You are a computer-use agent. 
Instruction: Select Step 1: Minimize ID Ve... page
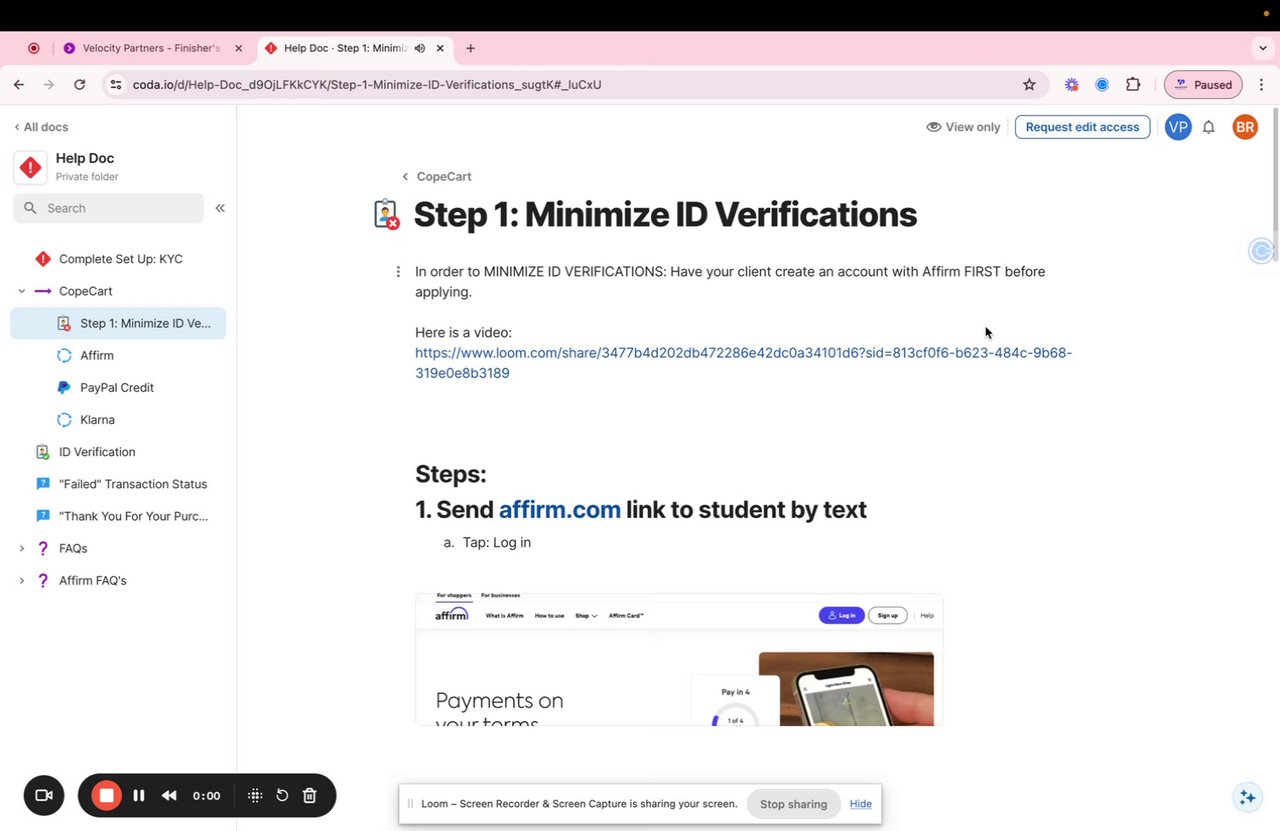pyautogui.click(x=118, y=323)
